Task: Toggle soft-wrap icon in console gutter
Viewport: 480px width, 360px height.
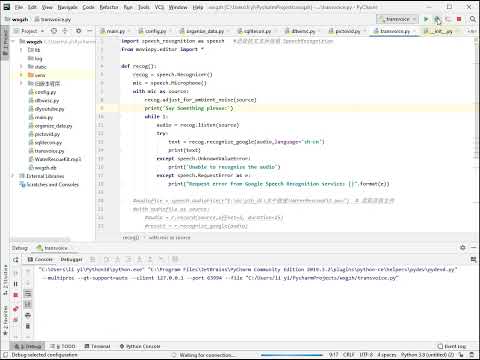Action: [28, 294]
